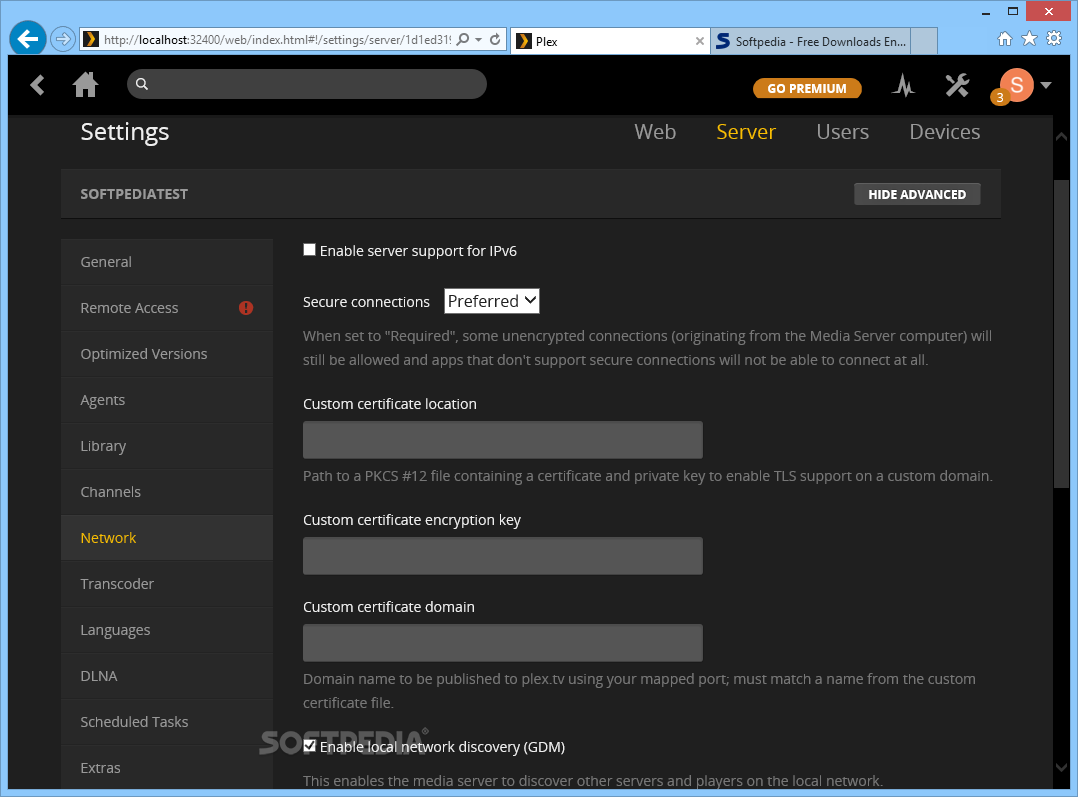Screen dimensions: 1078x797
Task: Click the browser back arrow button
Action: [28, 39]
